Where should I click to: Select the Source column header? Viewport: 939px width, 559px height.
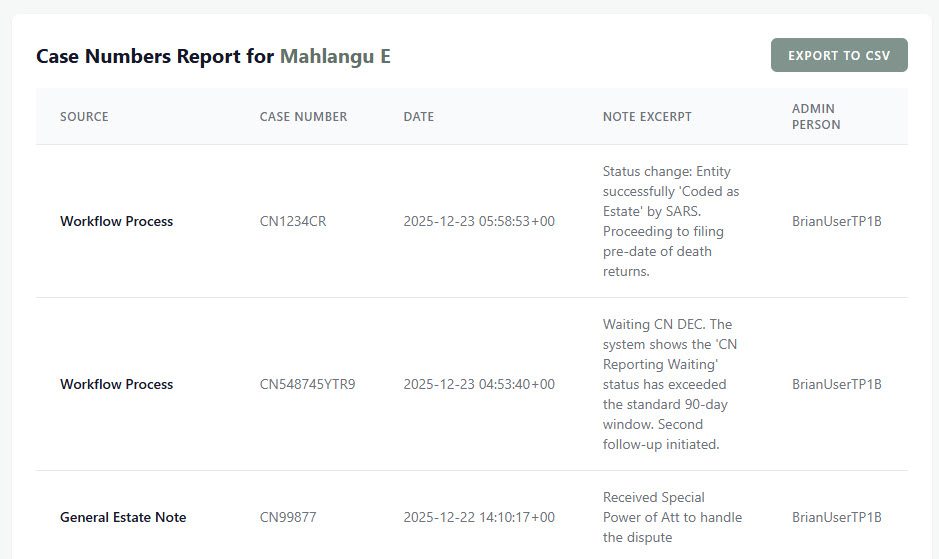click(x=84, y=117)
